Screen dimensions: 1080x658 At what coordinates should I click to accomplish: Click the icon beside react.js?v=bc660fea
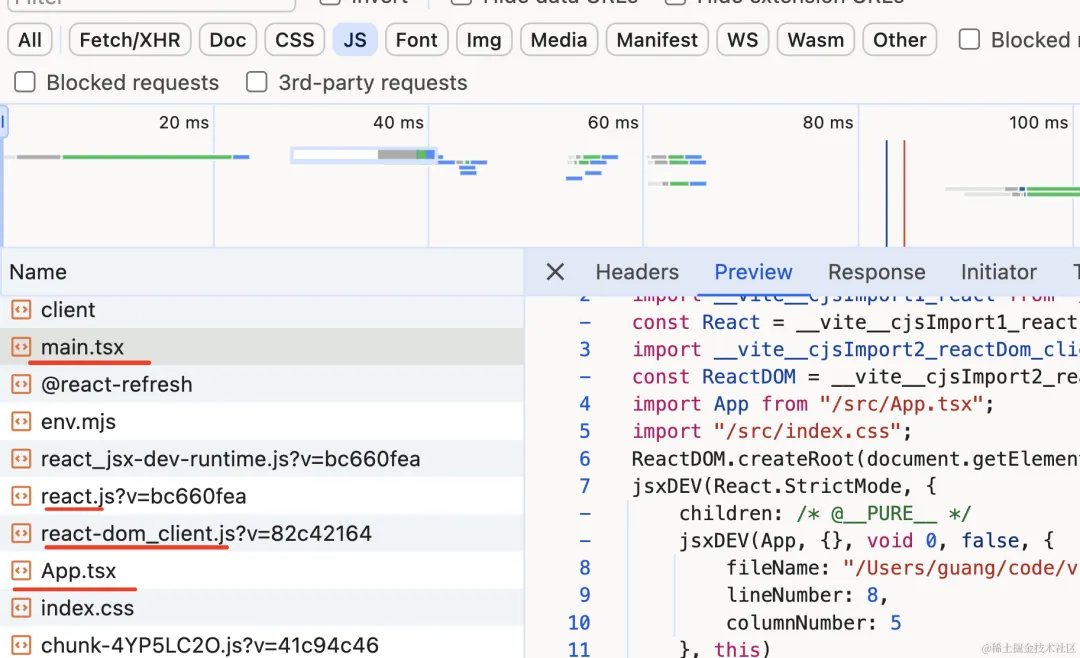click(21, 496)
